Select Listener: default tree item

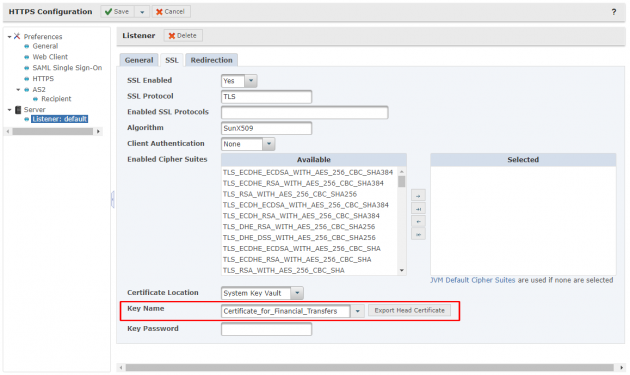pyautogui.click(x=59, y=119)
